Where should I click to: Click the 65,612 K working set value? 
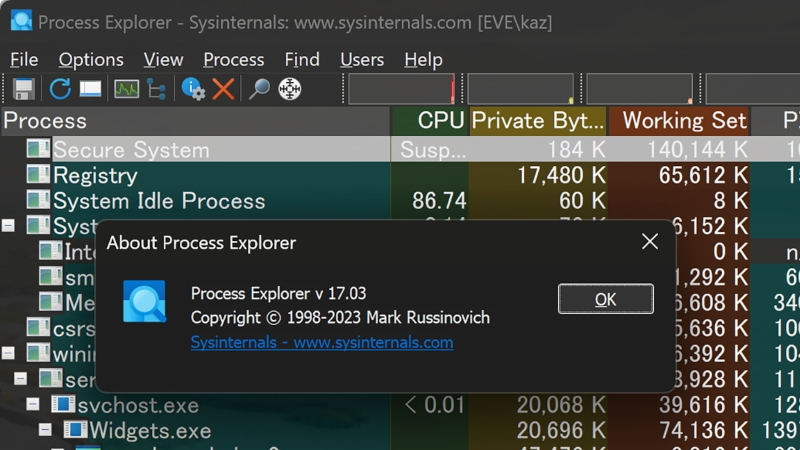704,176
